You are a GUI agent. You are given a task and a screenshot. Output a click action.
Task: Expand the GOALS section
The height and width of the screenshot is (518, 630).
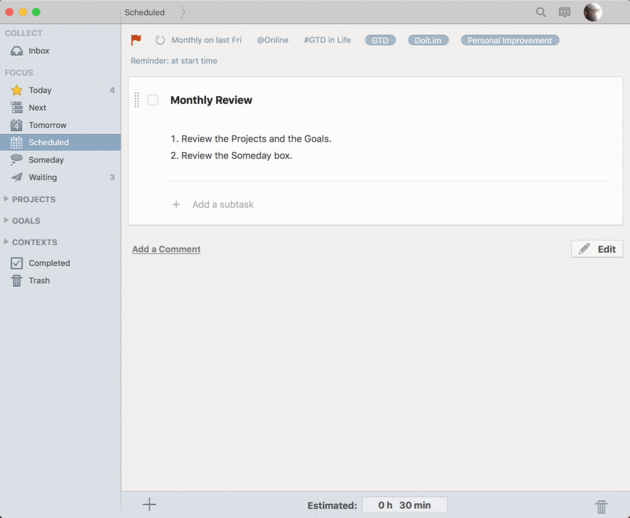(x=6, y=220)
